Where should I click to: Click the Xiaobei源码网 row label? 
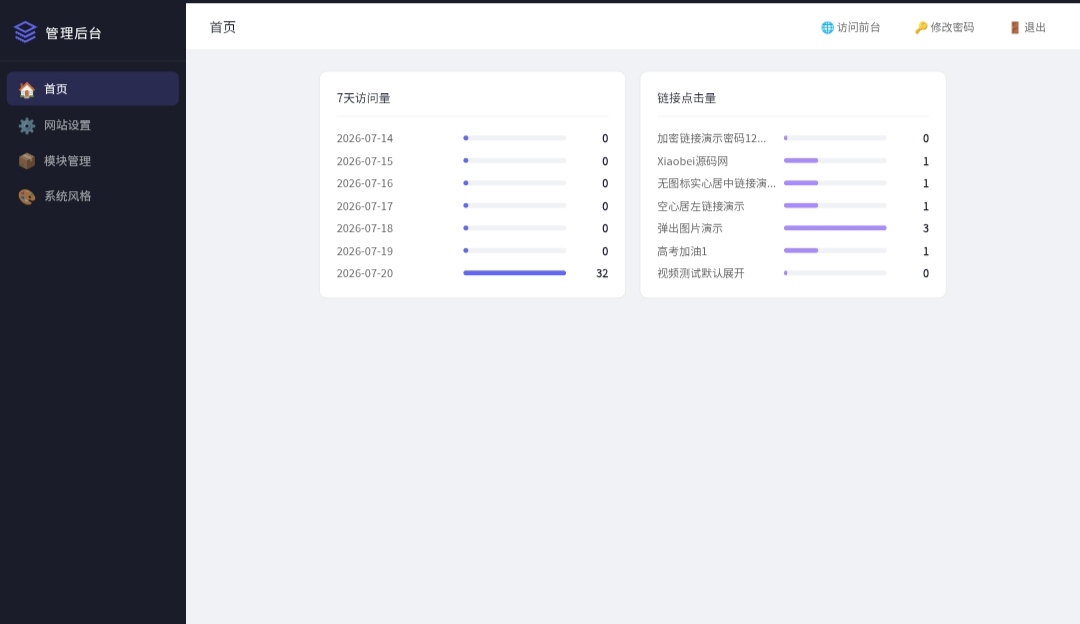click(x=692, y=161)
